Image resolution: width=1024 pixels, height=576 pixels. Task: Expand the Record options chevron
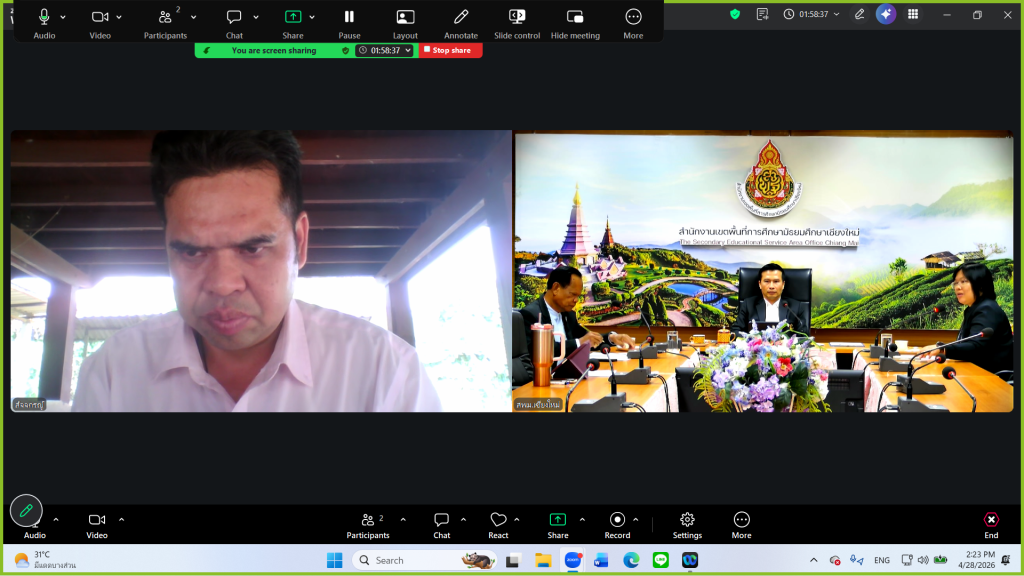636,519
